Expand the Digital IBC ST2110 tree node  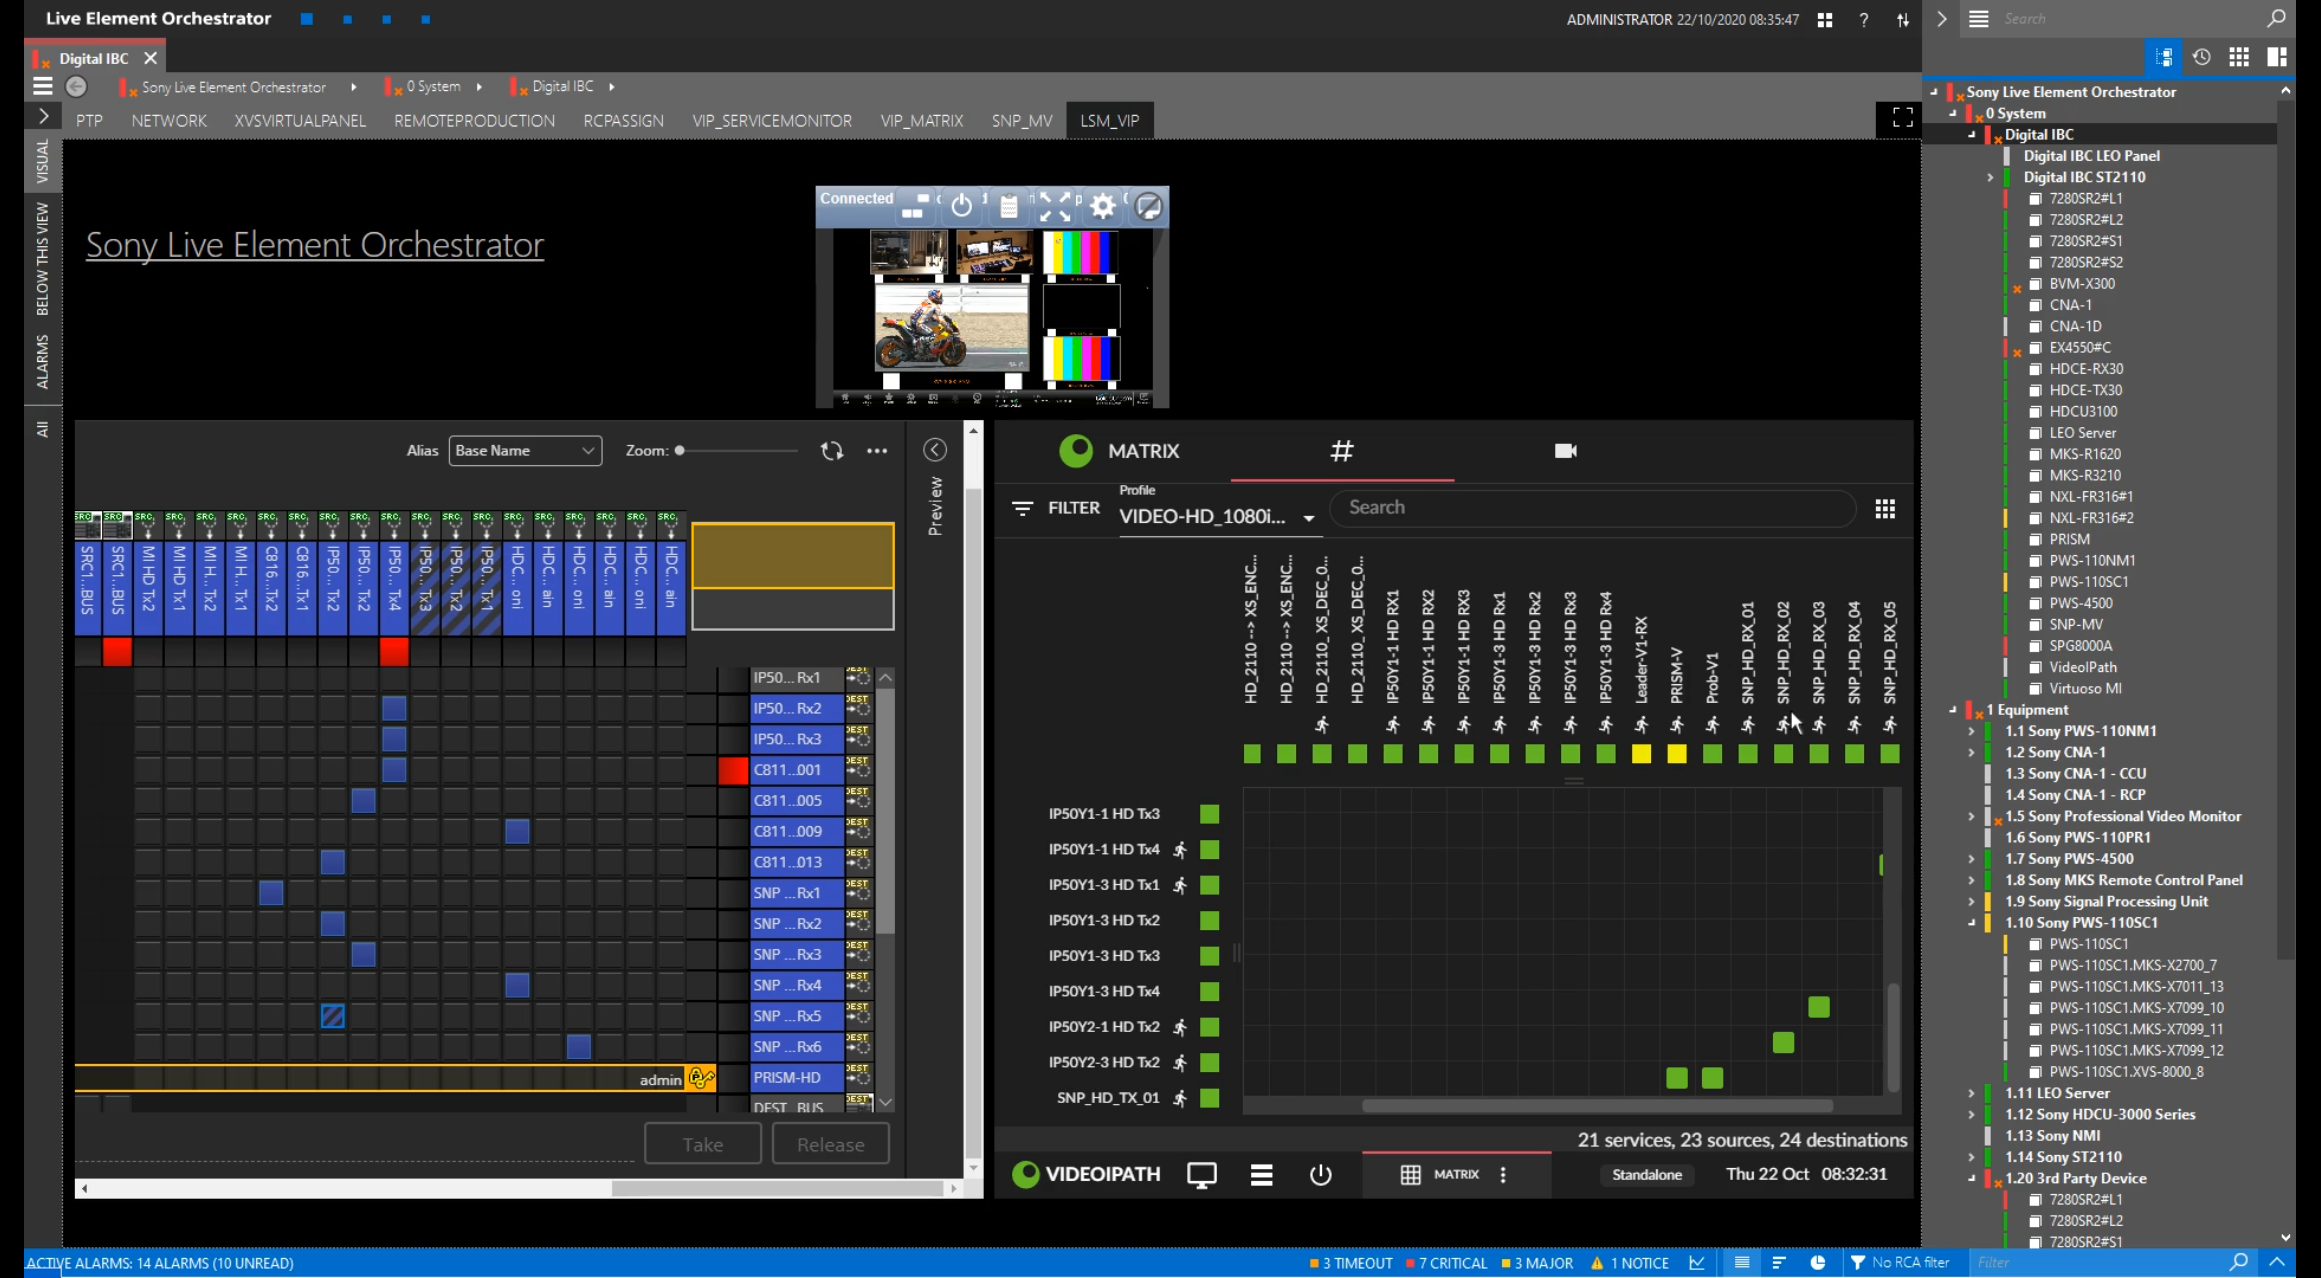[1990, 177]
